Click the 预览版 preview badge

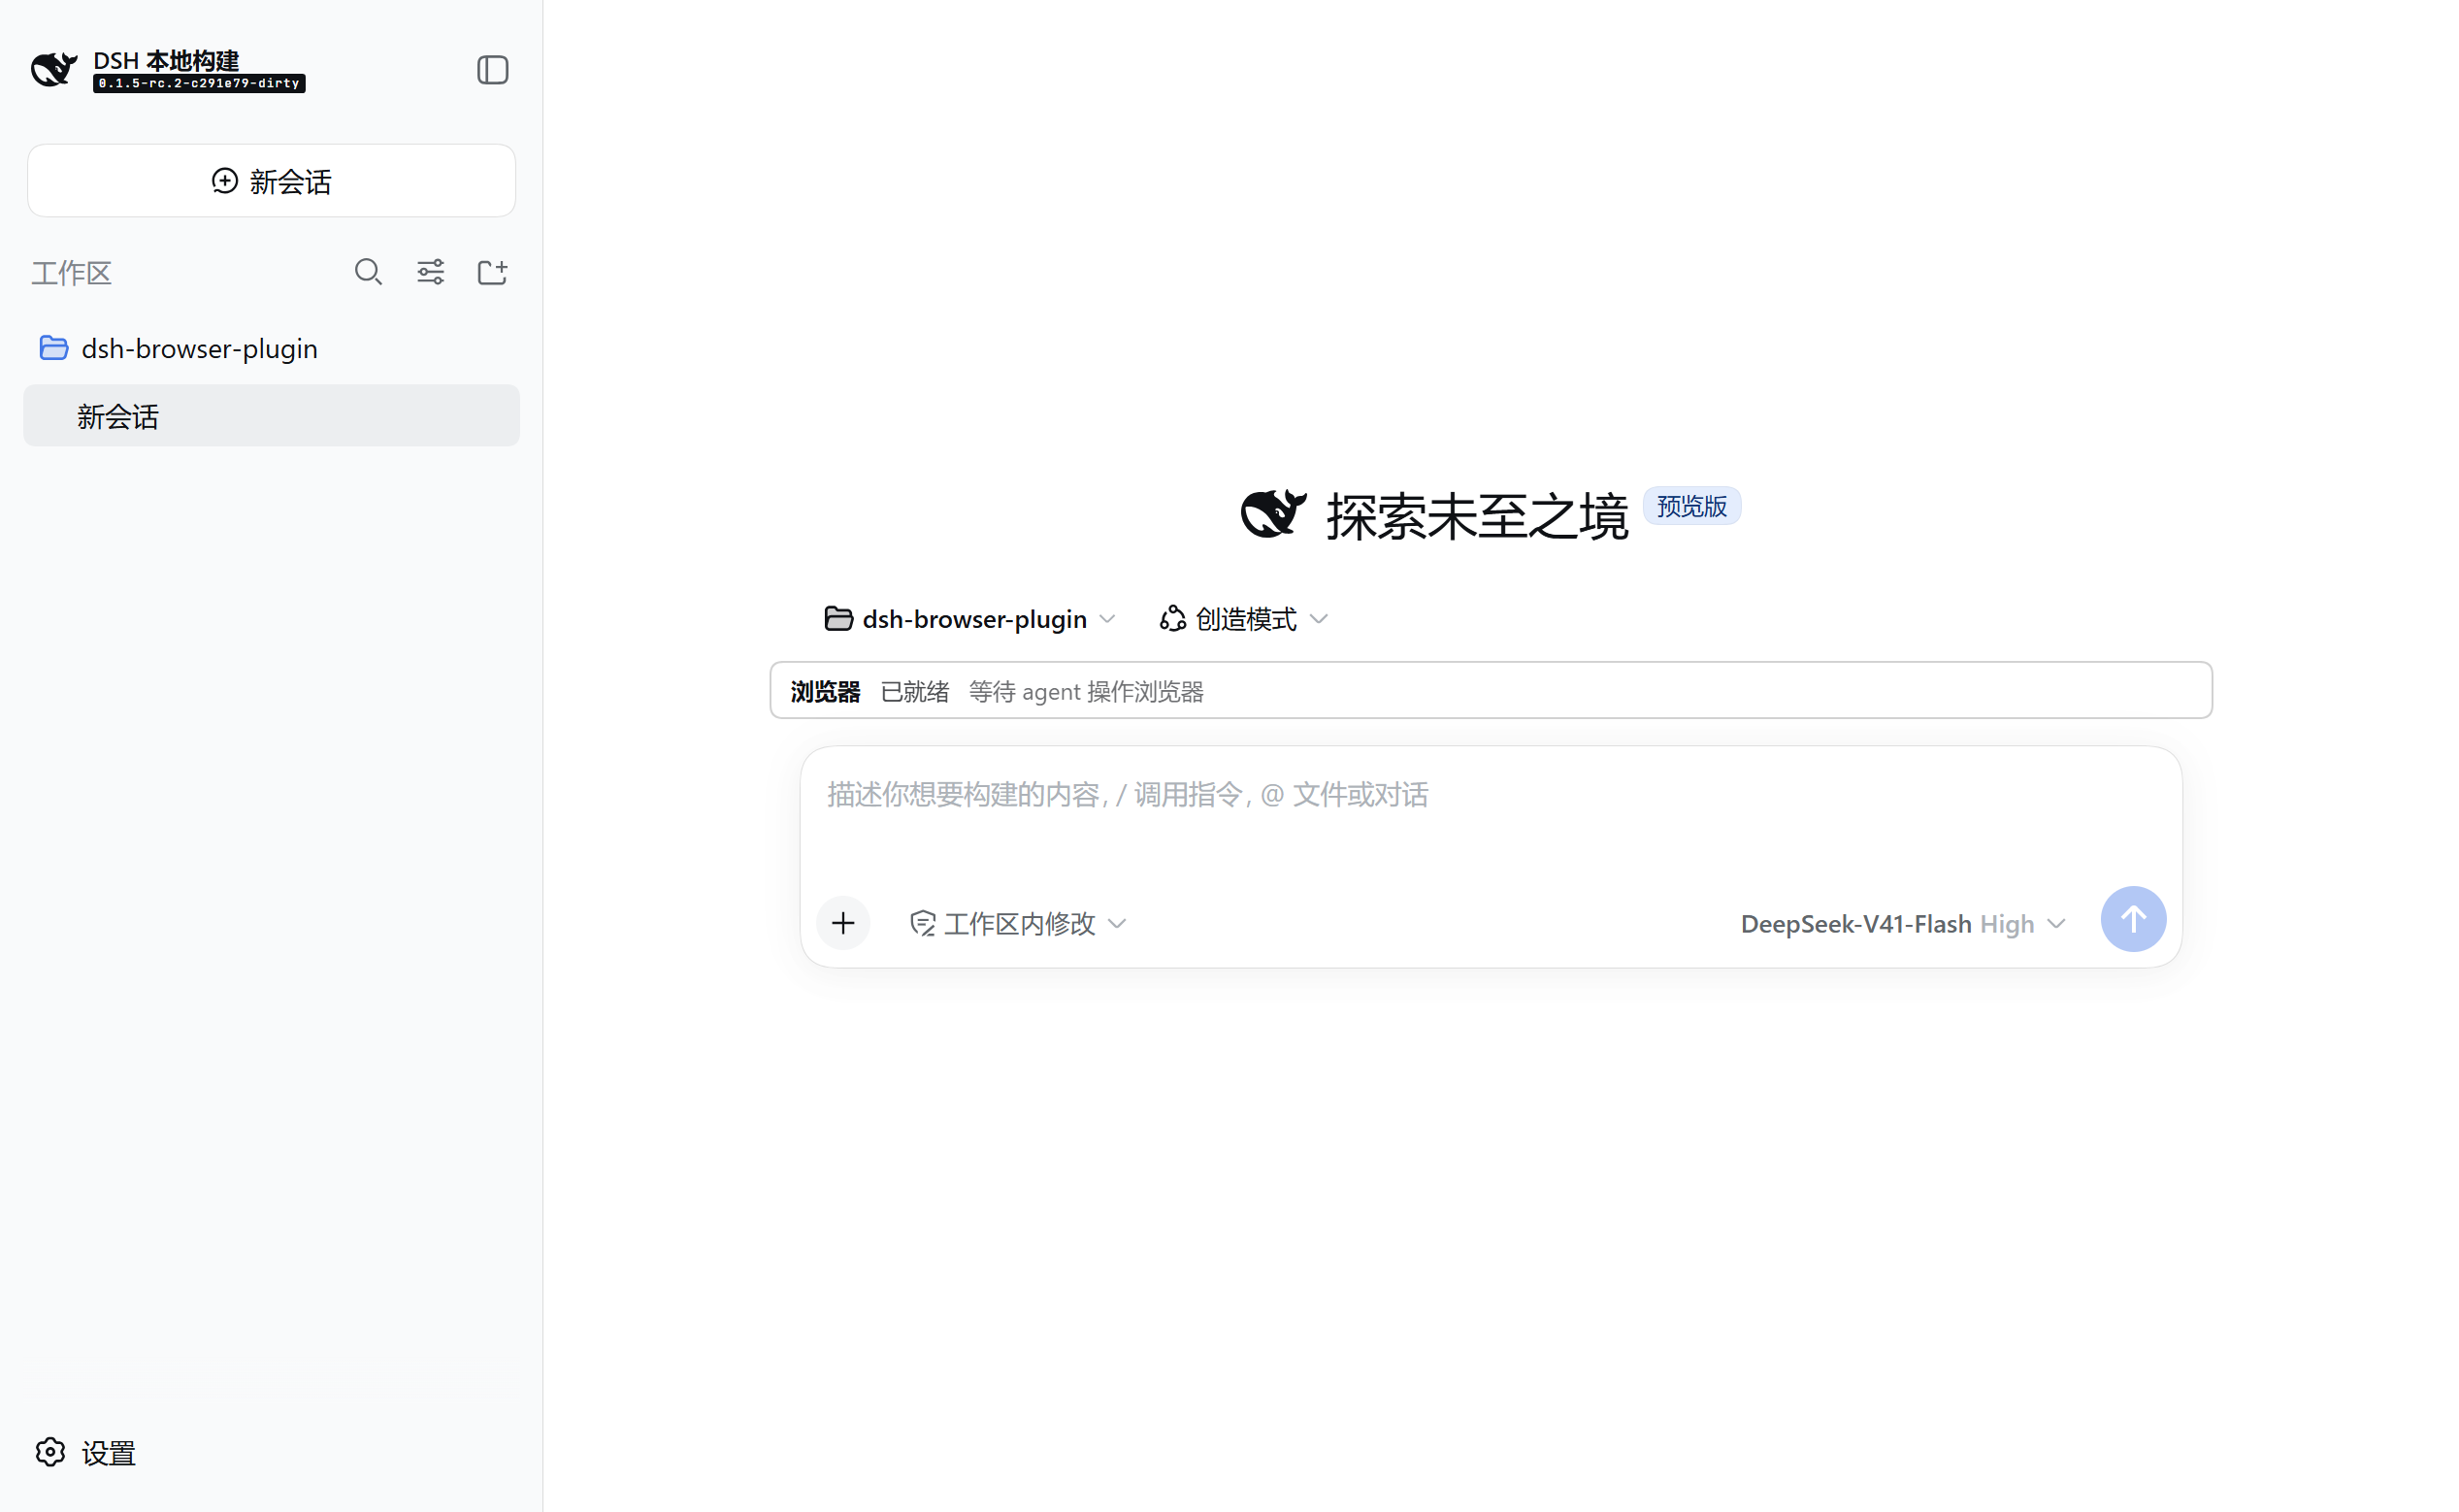pos(1691,506)
